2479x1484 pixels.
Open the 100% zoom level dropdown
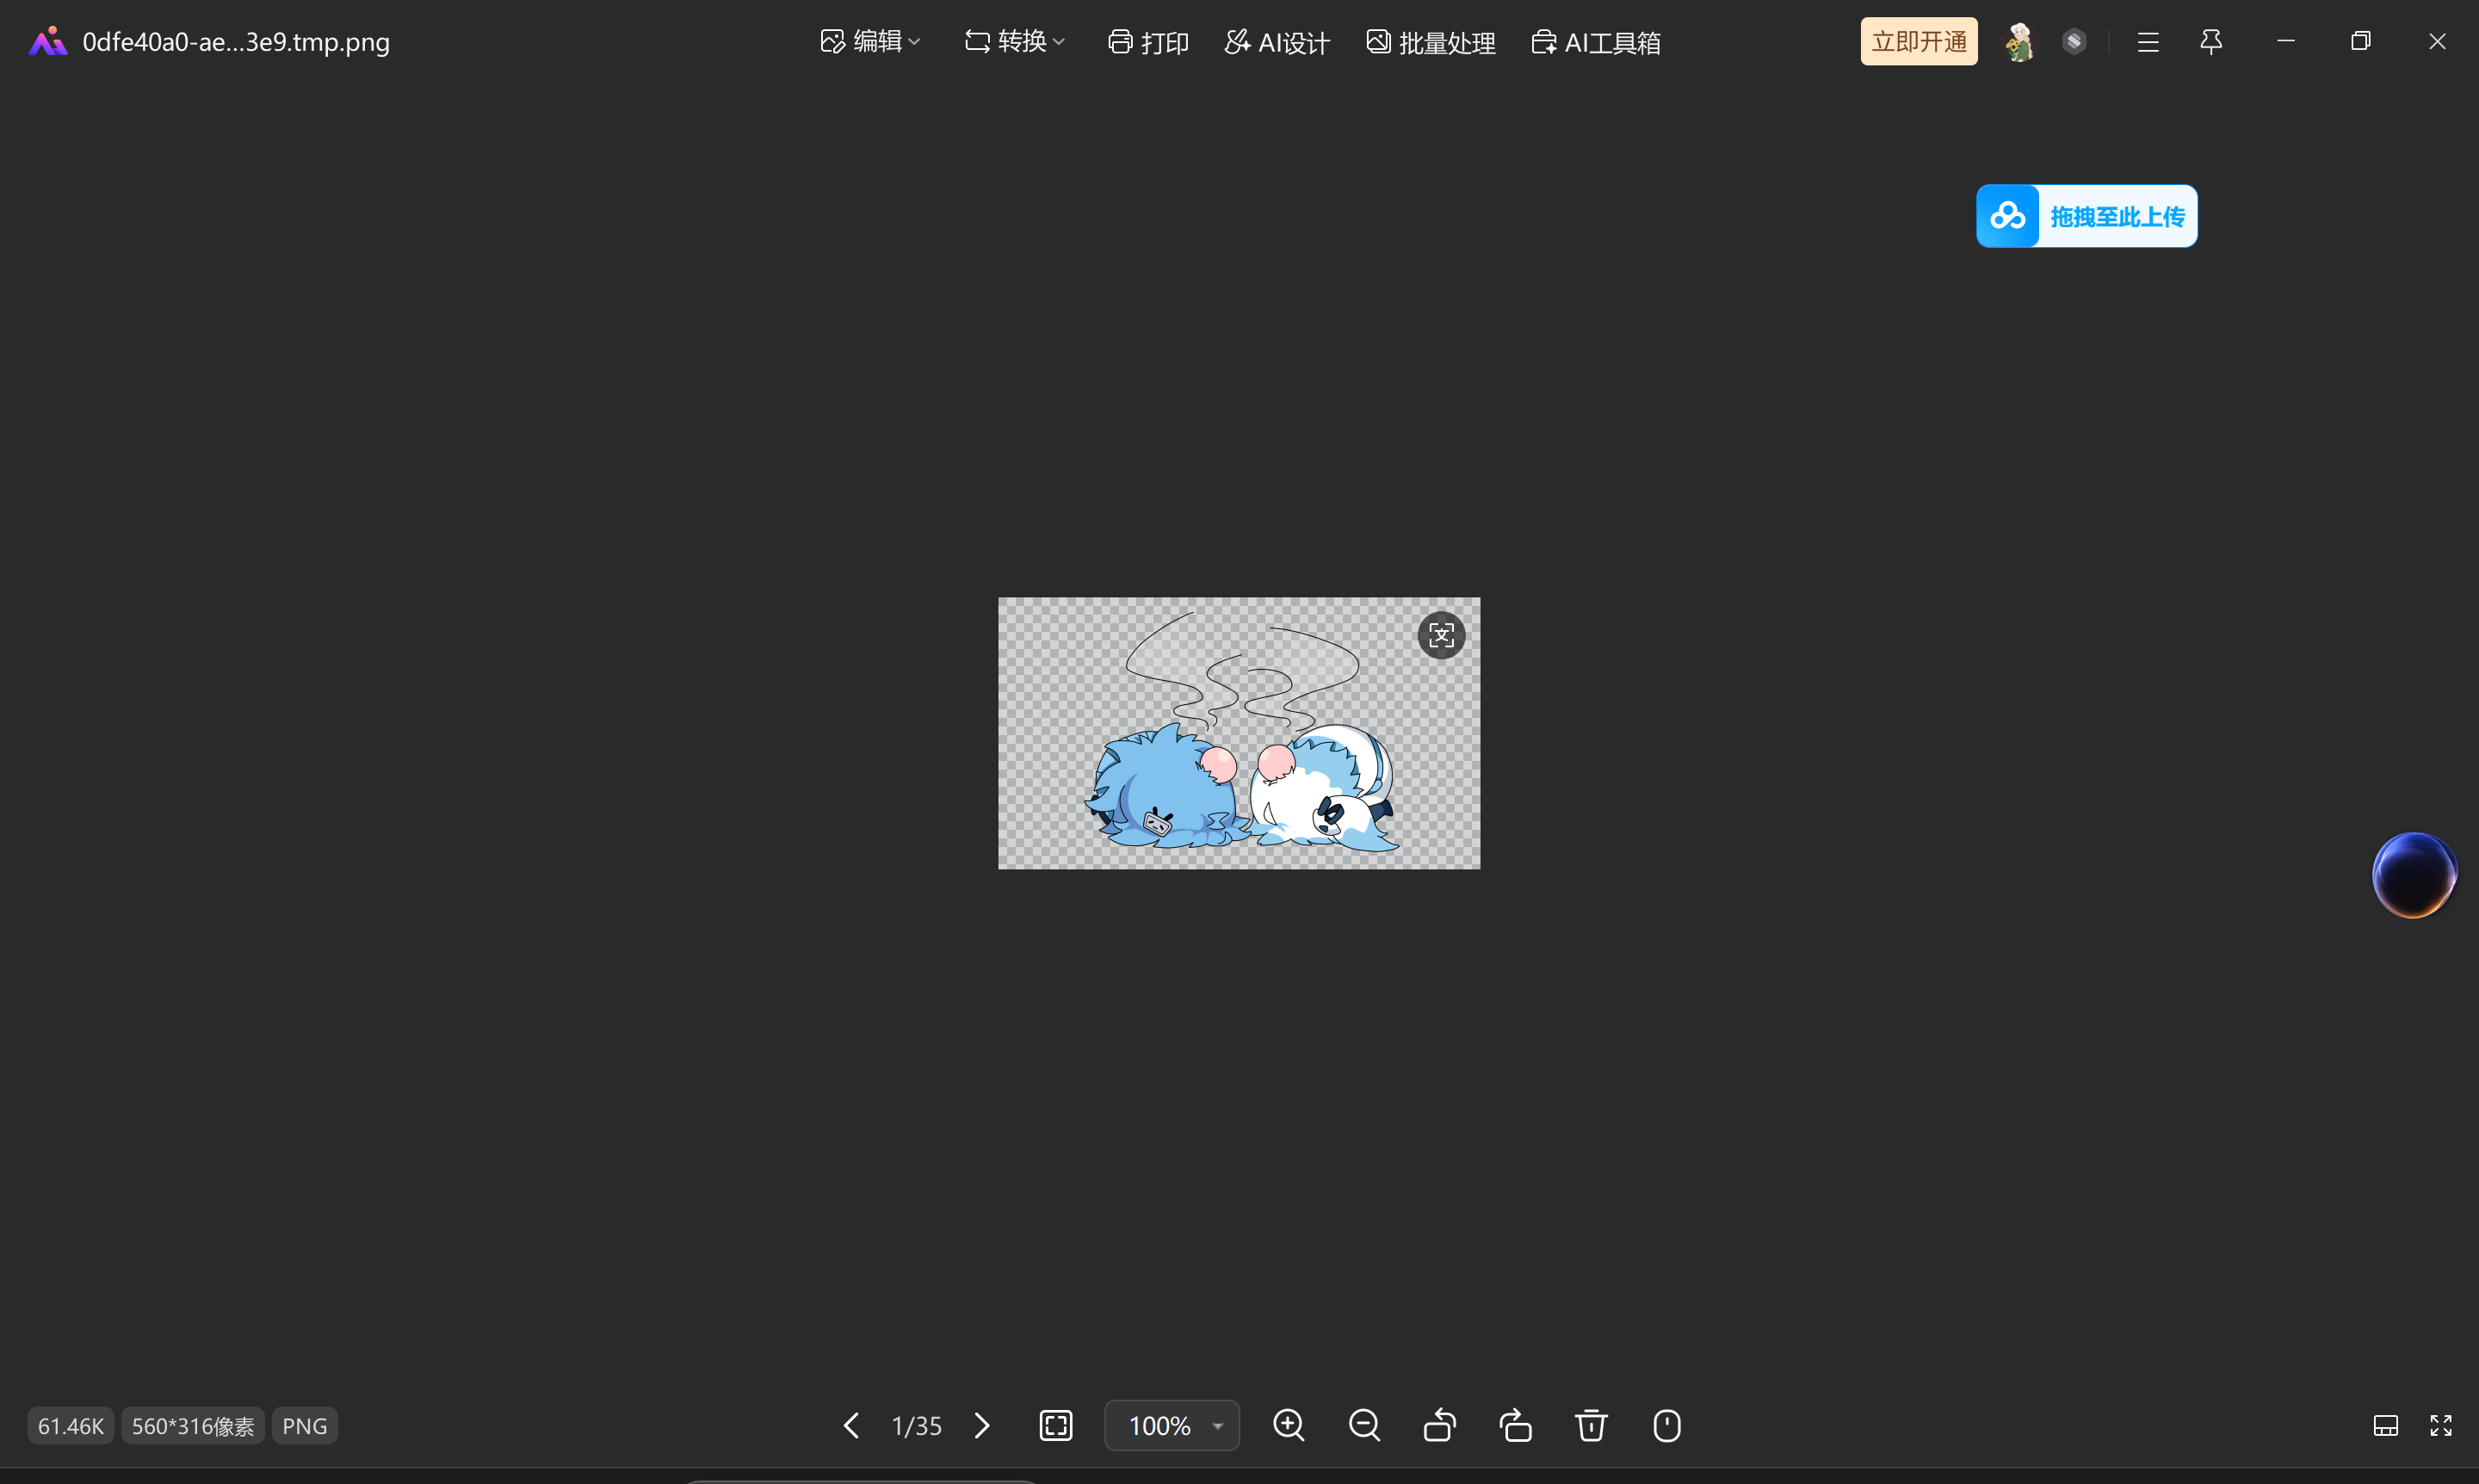click(1217, 1425)
